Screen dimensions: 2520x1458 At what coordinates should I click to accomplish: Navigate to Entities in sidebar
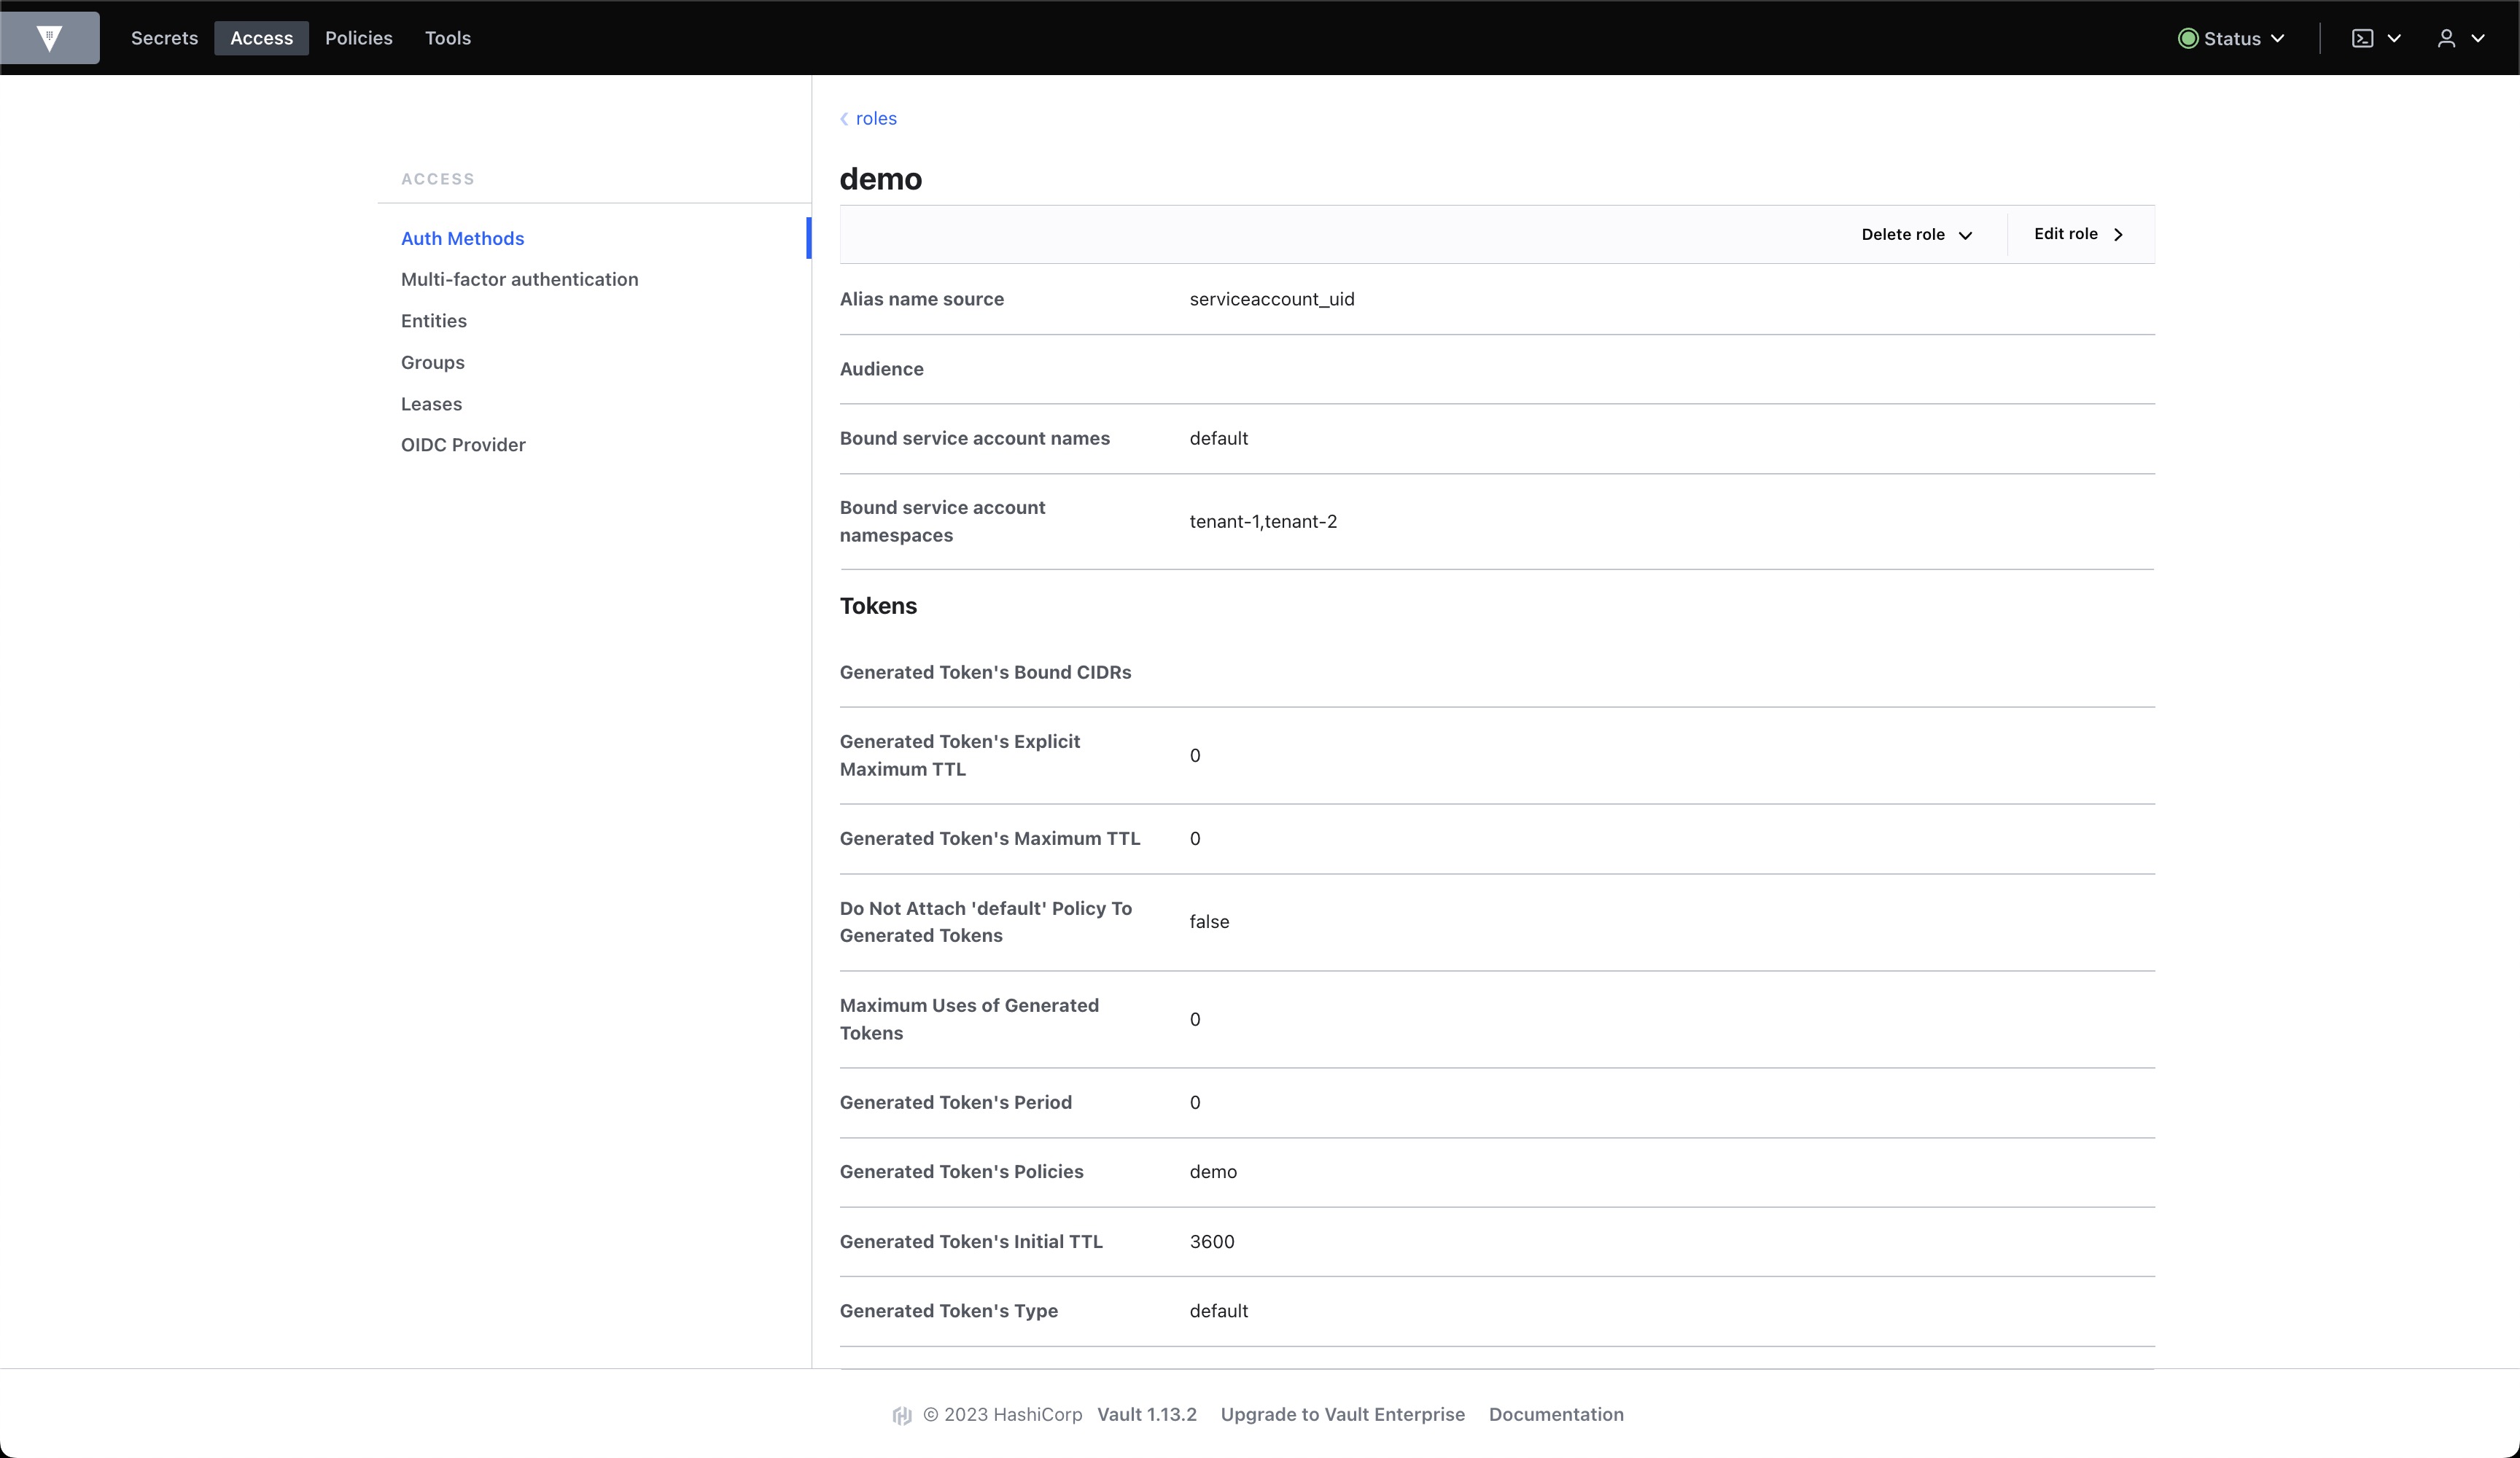tap(433, 321)
